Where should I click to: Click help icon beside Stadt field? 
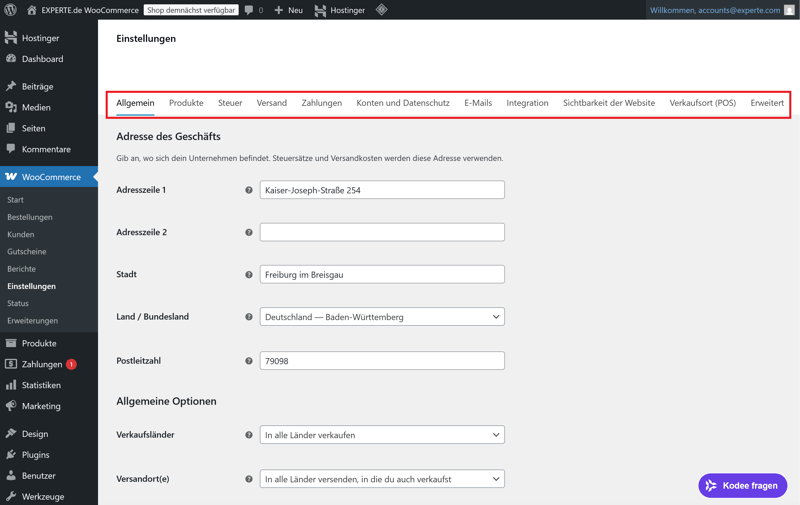tap(249, 274)
